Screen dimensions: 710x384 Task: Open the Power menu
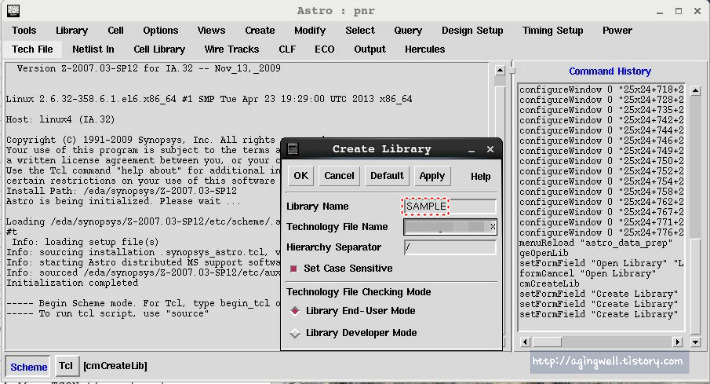point(617,31)
